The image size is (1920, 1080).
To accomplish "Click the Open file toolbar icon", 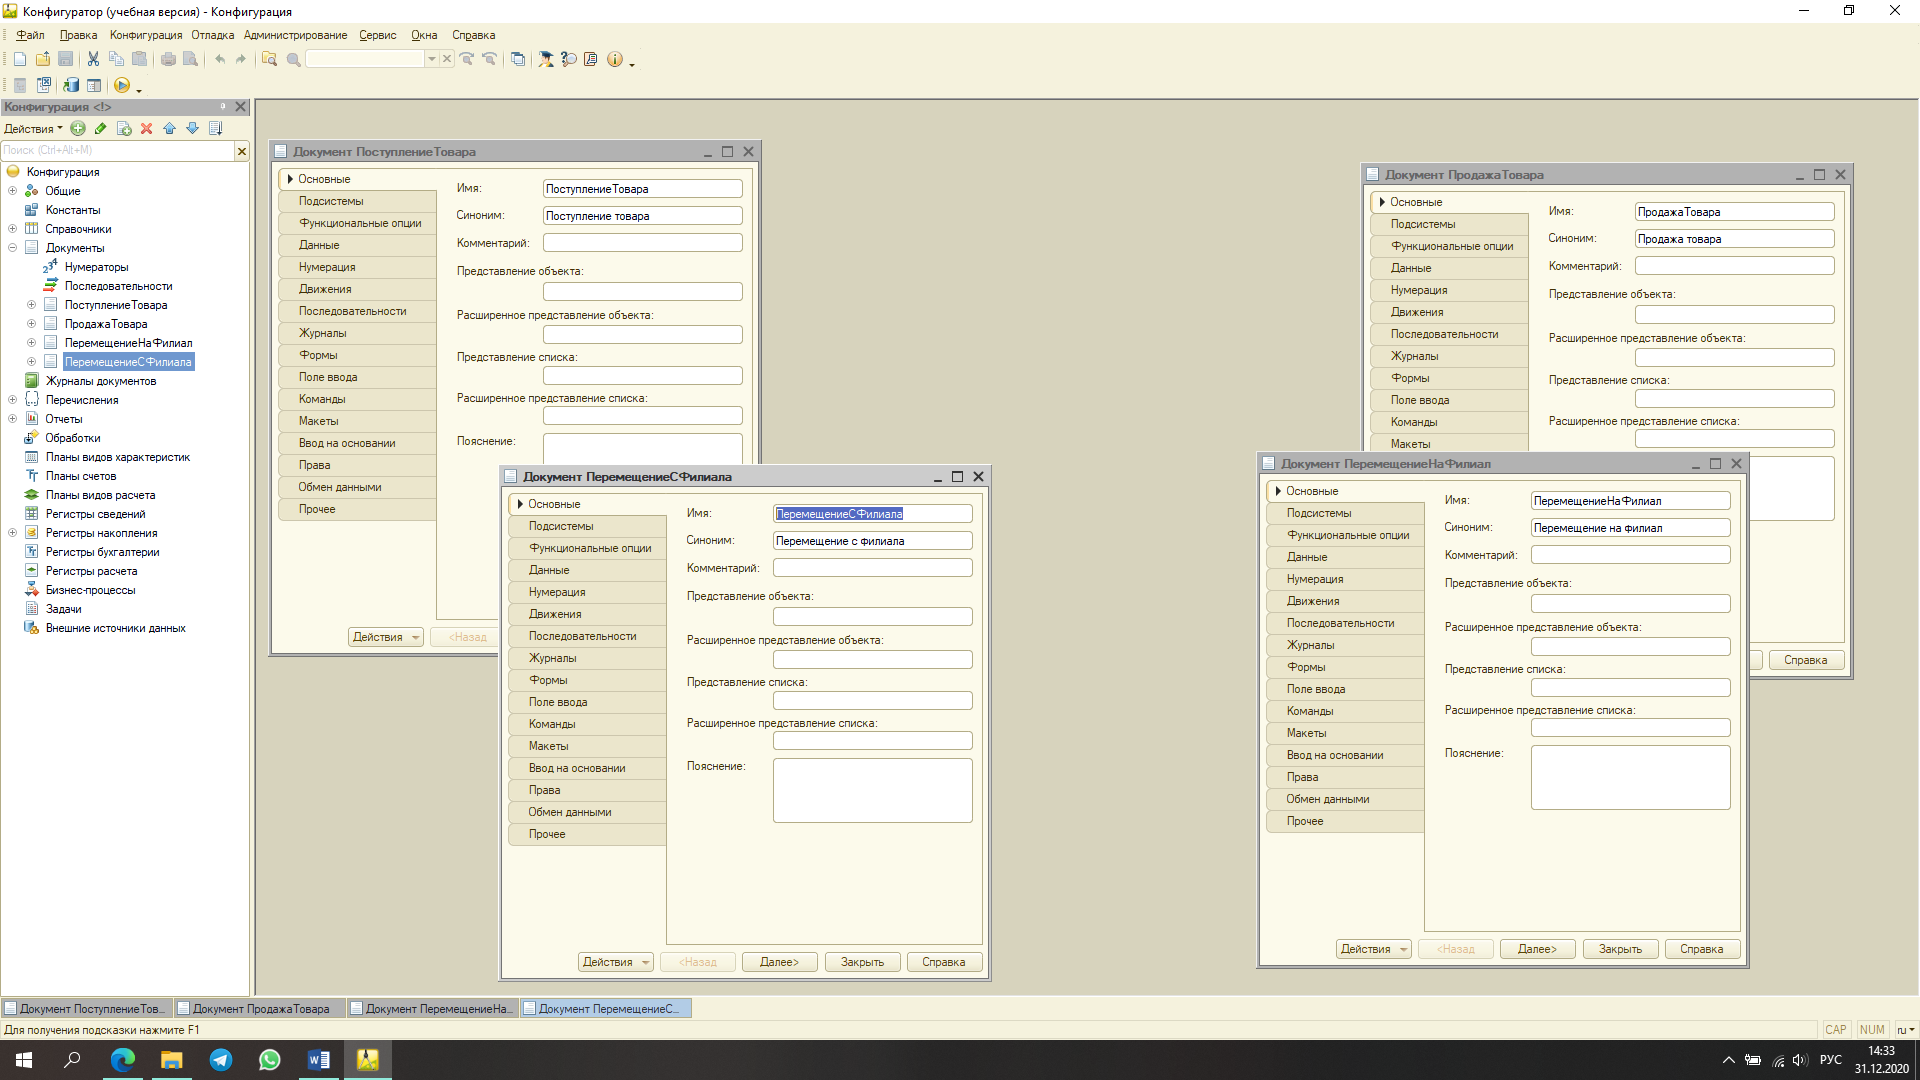I will point(43,59).
